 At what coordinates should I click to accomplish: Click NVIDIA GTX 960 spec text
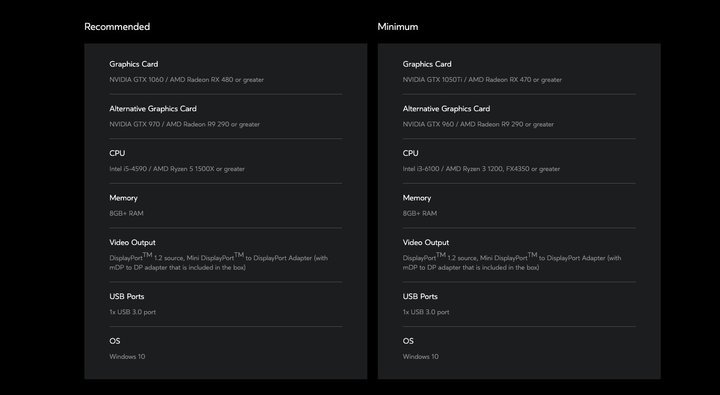[x=478, y=124]
